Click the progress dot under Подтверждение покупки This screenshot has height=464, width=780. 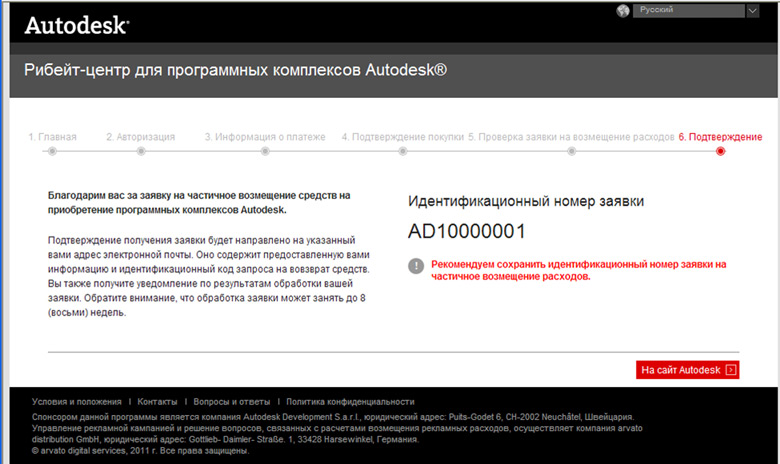click(403, 151)
